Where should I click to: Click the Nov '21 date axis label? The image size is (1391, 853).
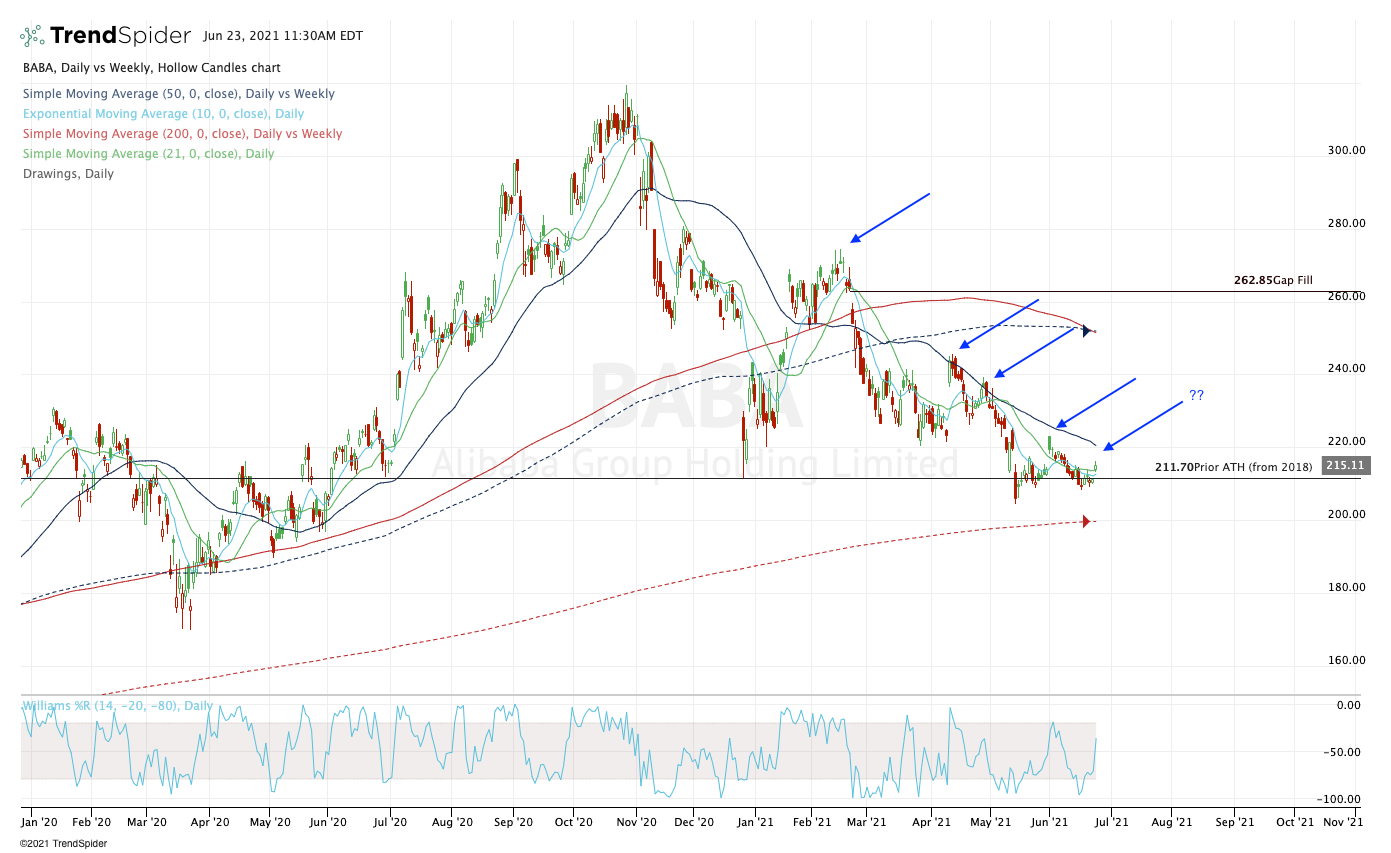1342,823
